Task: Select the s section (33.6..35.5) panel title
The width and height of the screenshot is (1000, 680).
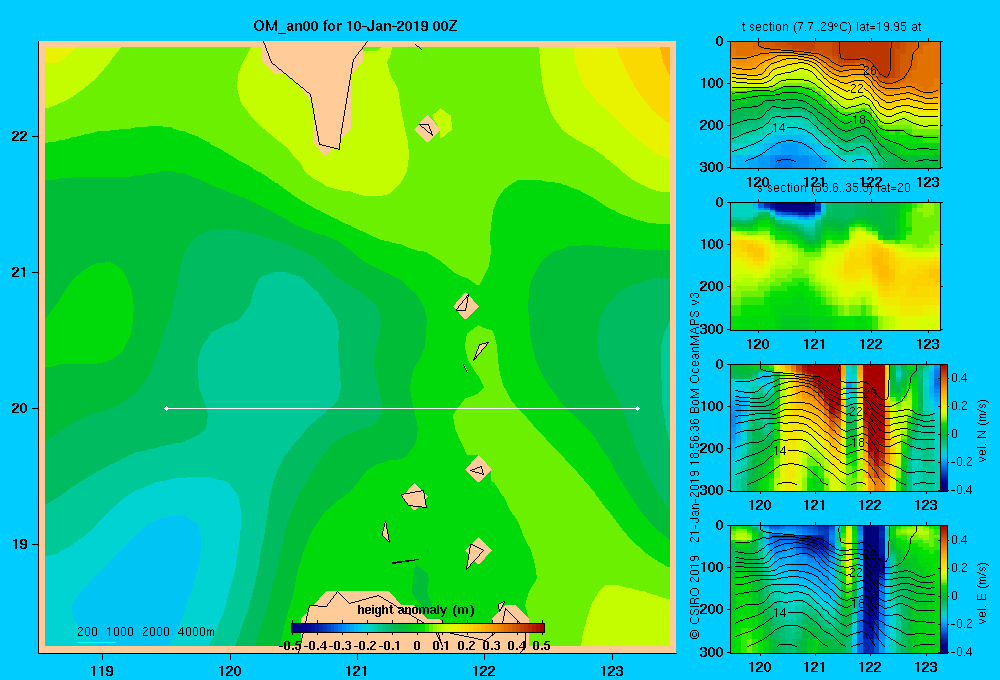Action: click(834, 188)
